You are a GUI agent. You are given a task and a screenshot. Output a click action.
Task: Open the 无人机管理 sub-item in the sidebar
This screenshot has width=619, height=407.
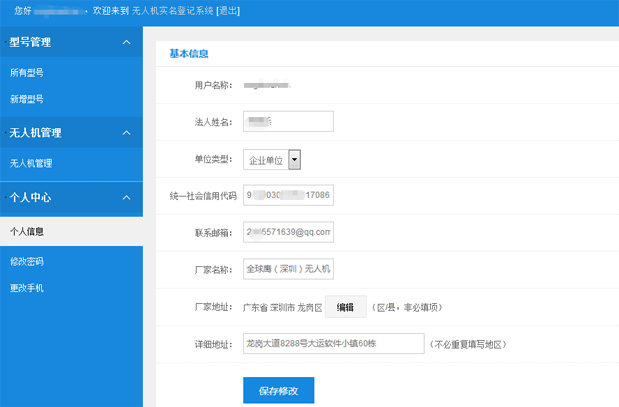point(31,163)
